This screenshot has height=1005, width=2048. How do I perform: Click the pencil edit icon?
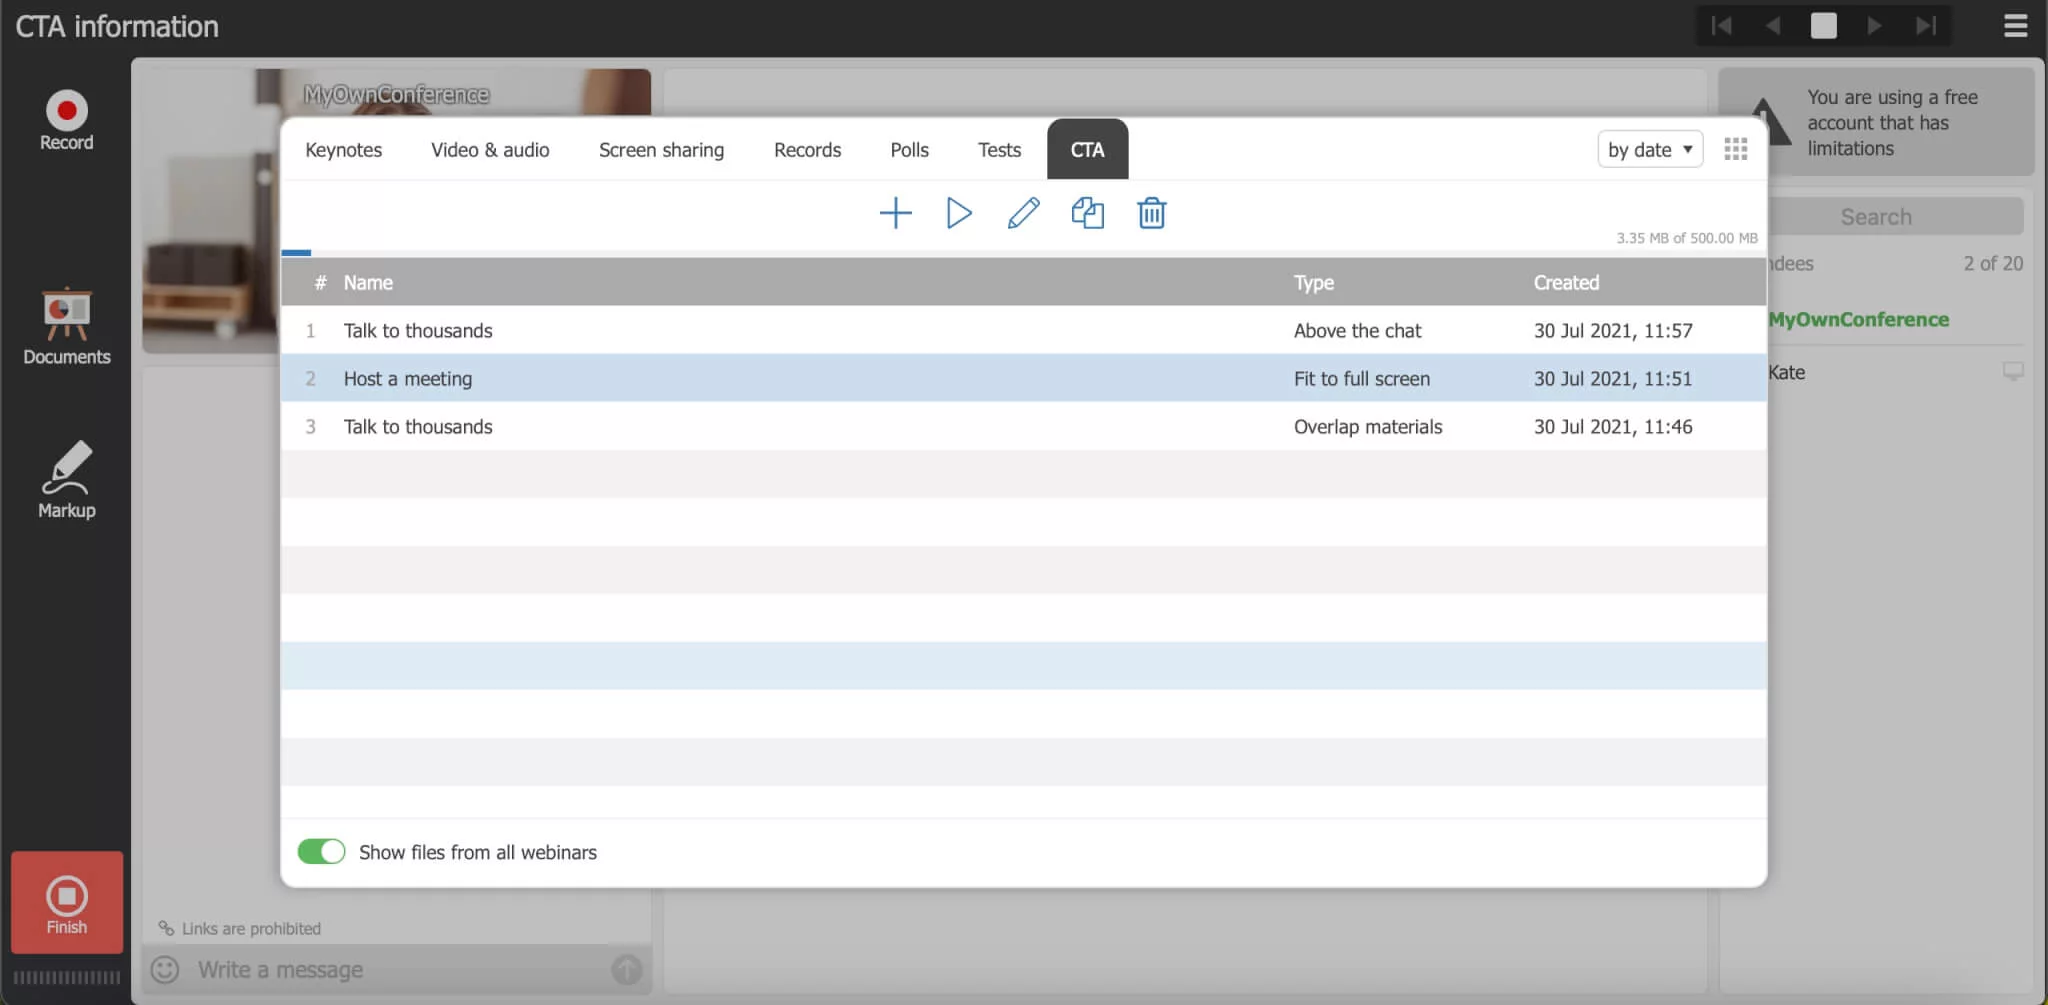click(x=1023, y=213)
